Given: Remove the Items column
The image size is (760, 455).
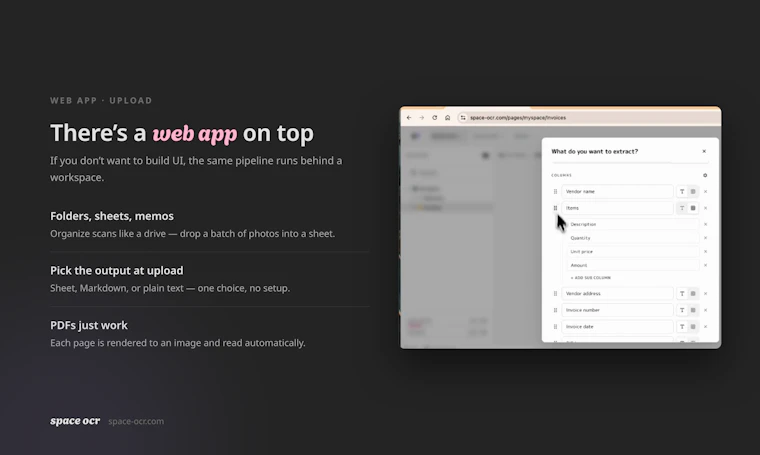Looking at the screenshot, I should pyautogui.click(x=706, y=208).
